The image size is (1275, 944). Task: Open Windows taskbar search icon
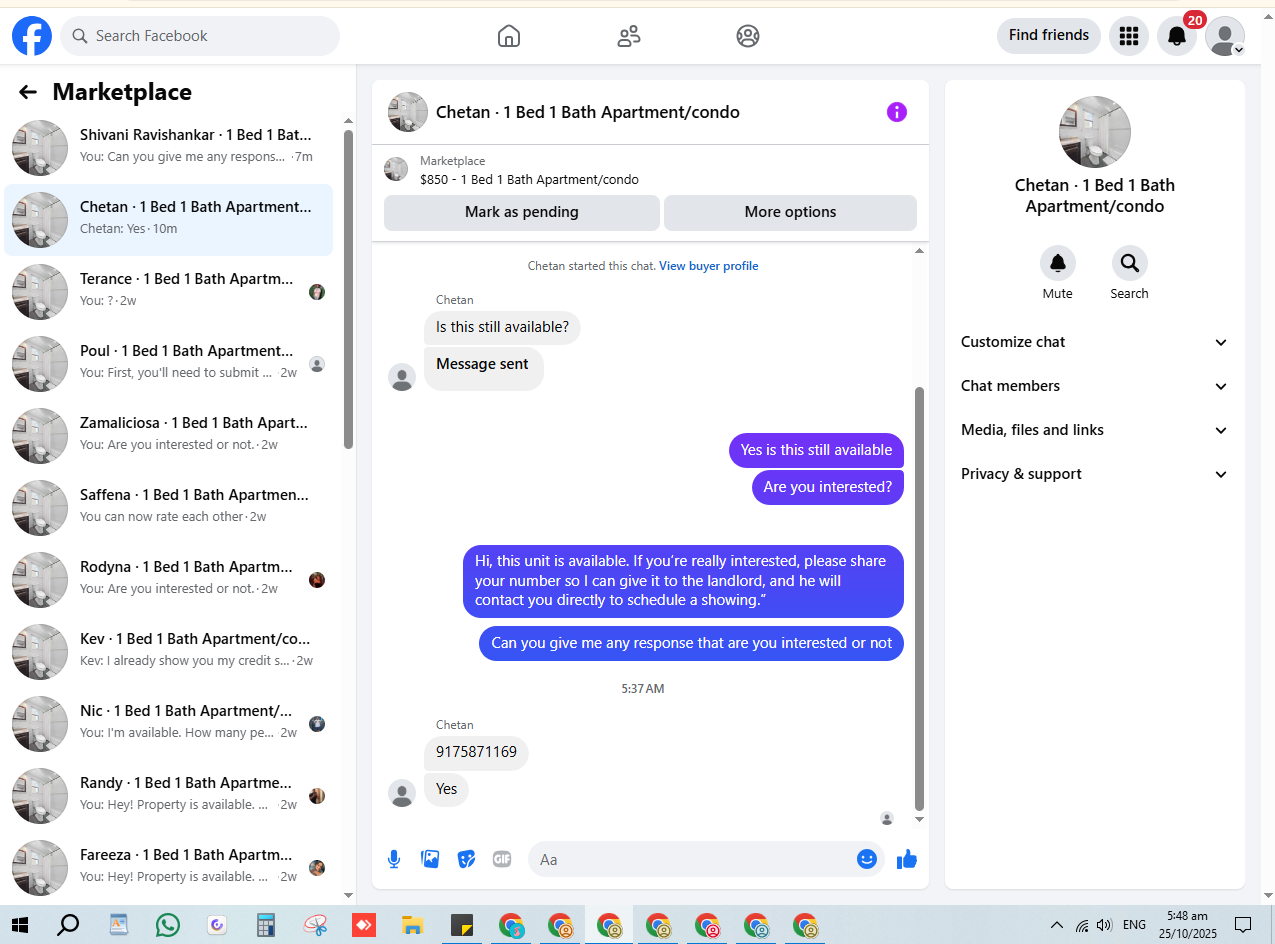[x=68, y=925]
